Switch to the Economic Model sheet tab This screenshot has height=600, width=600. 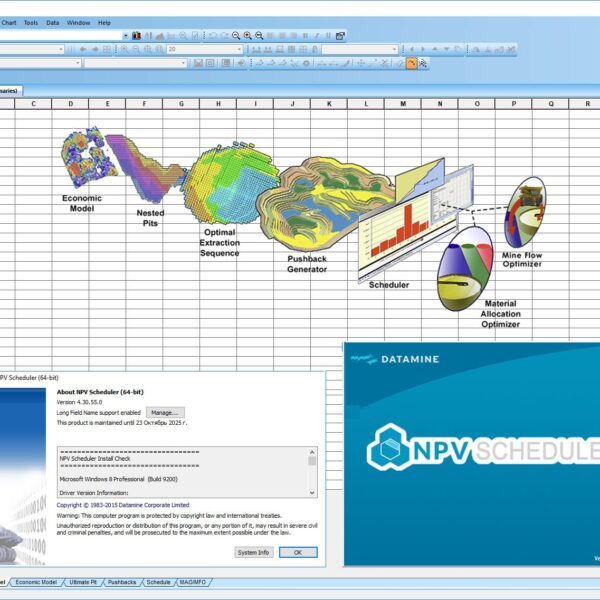click(x=36, y=582)
